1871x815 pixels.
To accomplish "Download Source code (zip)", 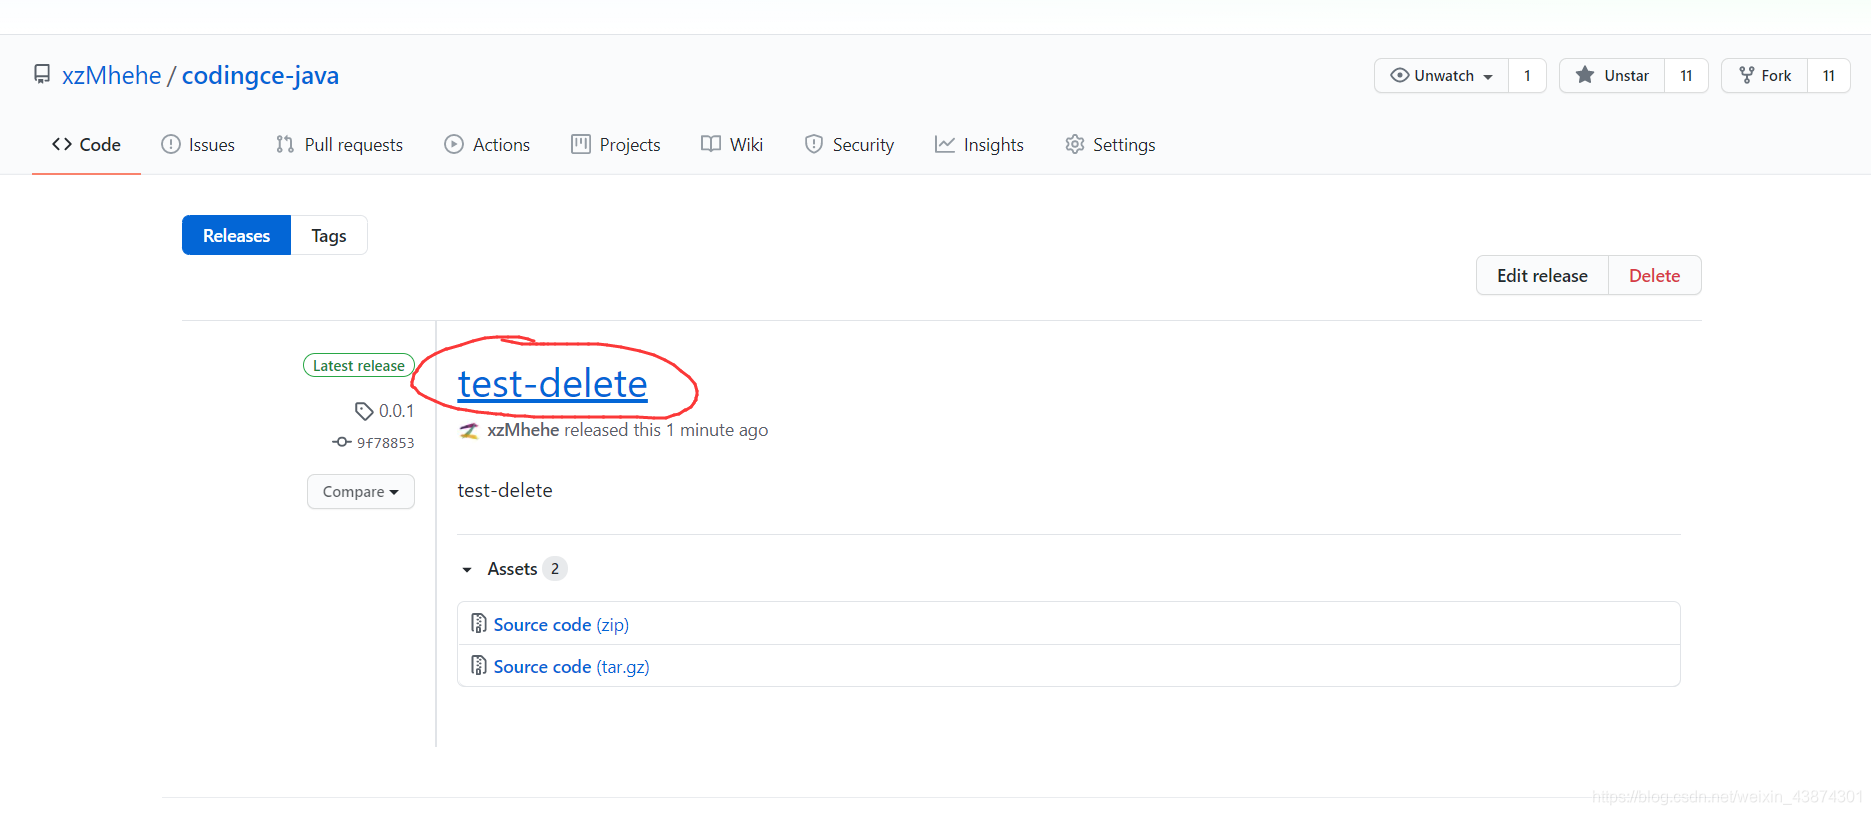I will click(561, 624).
